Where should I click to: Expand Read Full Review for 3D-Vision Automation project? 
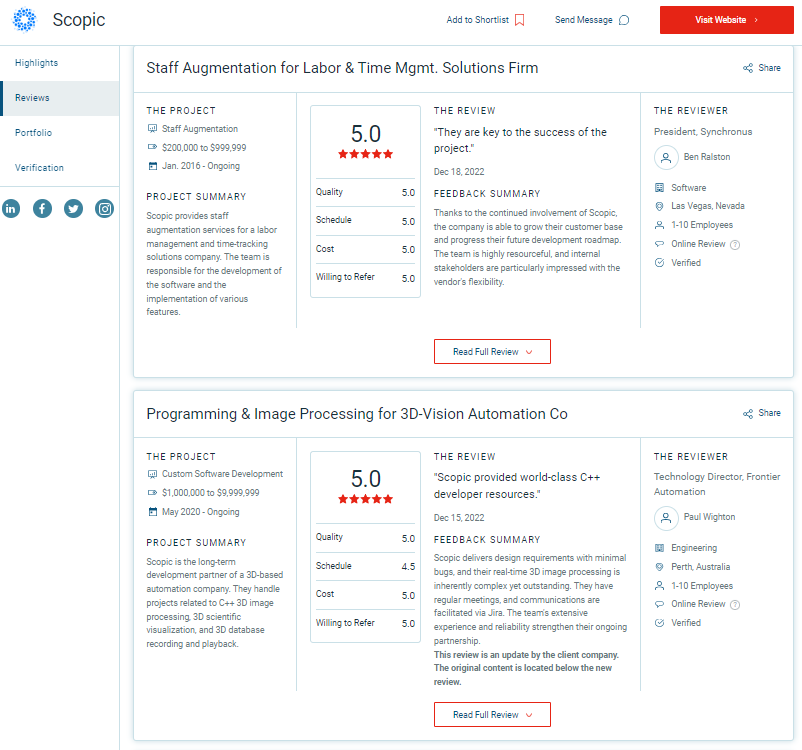tap(492, 714)
